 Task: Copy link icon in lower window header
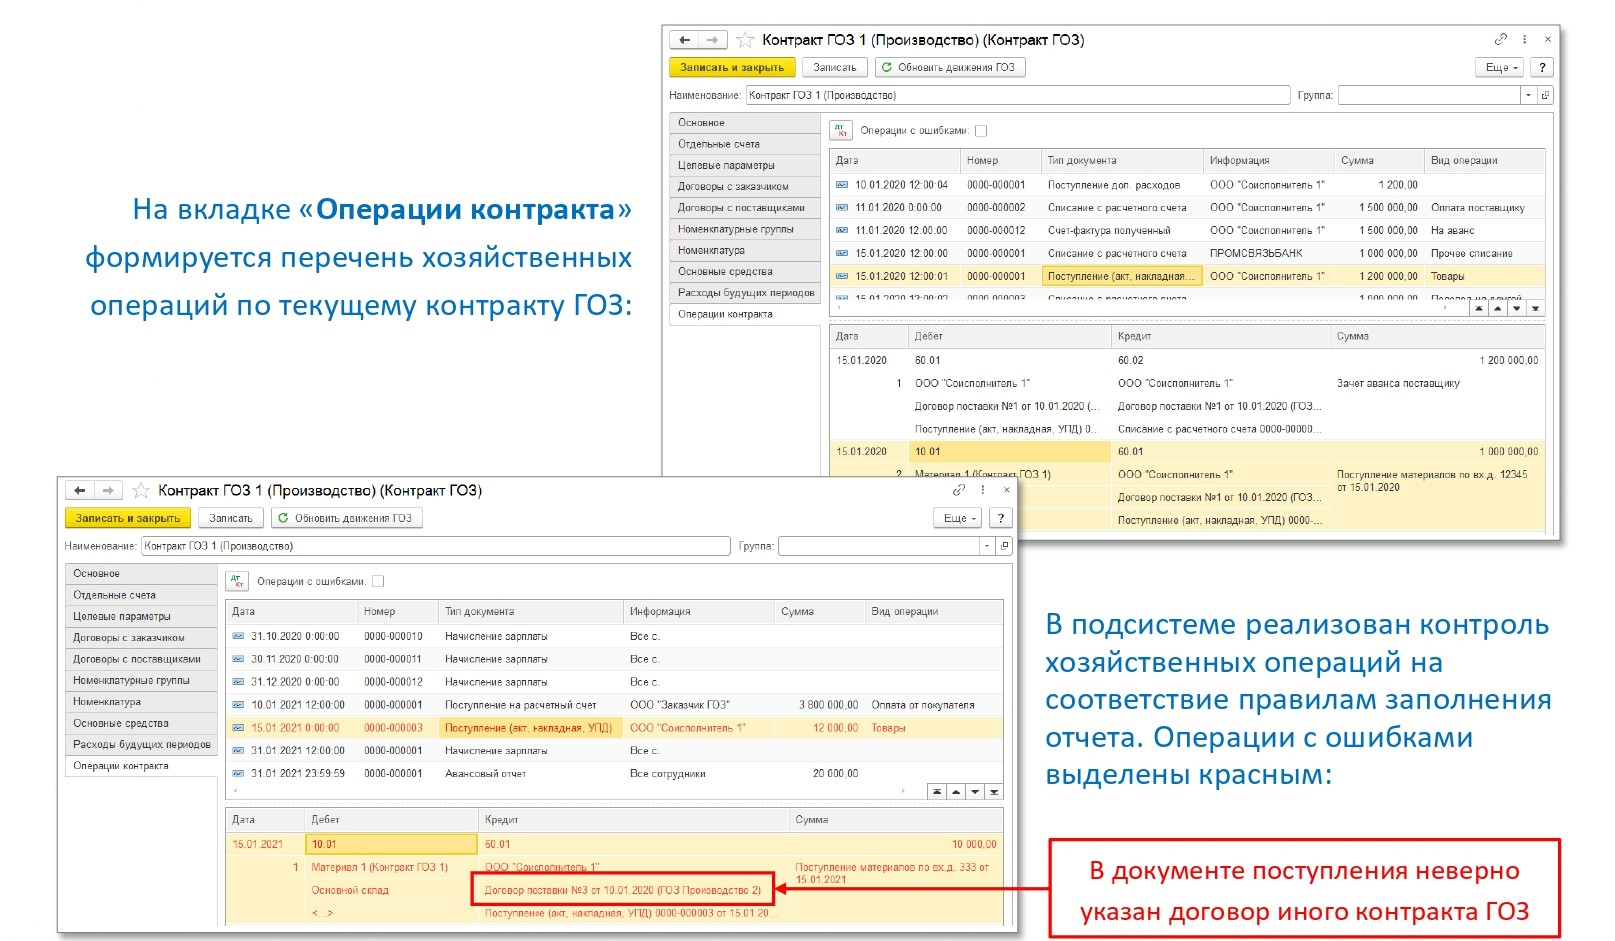pos(959,490)
